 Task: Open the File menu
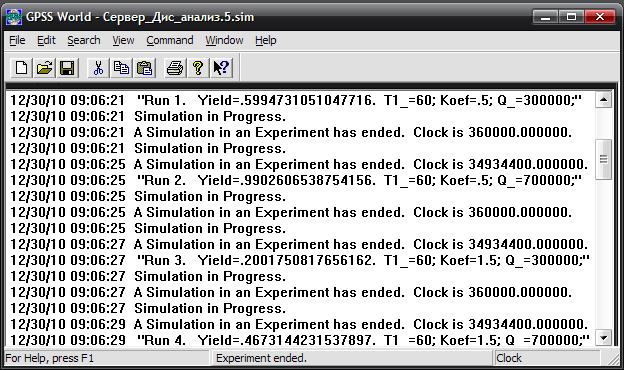click(x=17, y=40)
